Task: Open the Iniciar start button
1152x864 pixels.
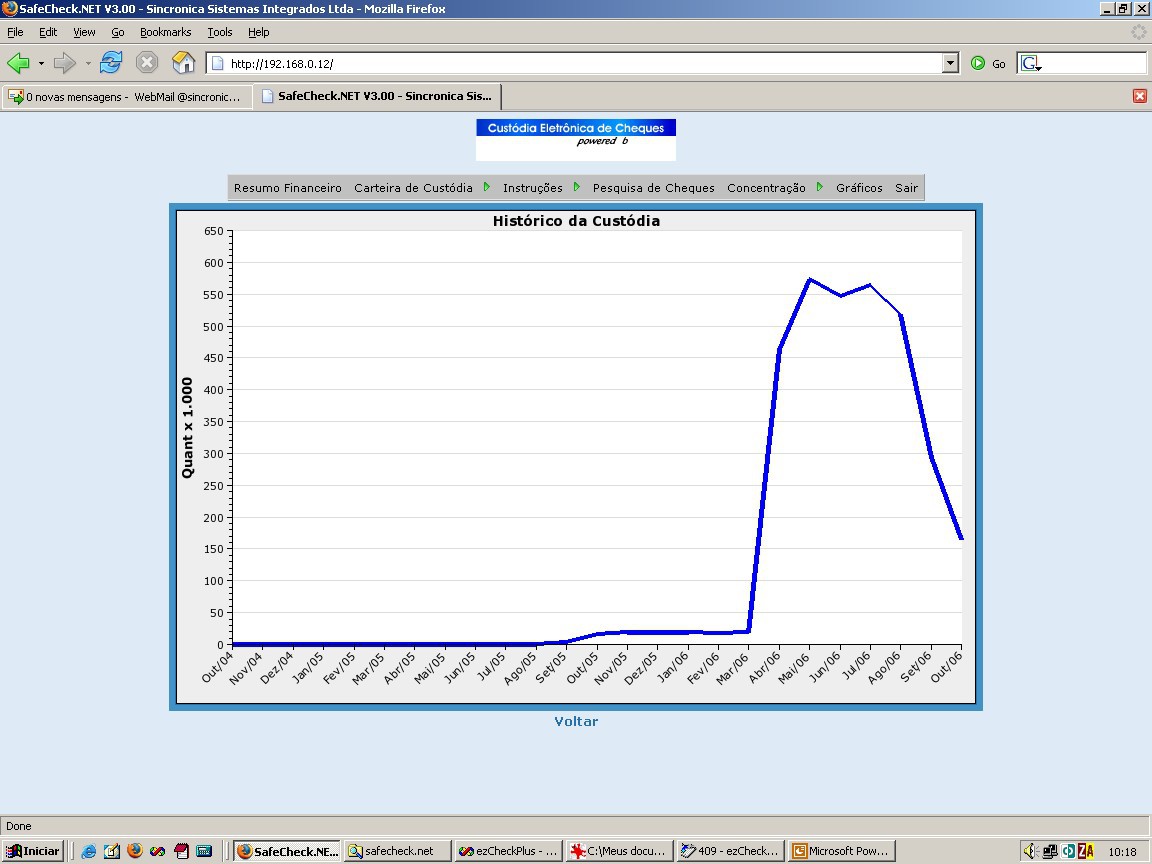Action: coord(32,851)
